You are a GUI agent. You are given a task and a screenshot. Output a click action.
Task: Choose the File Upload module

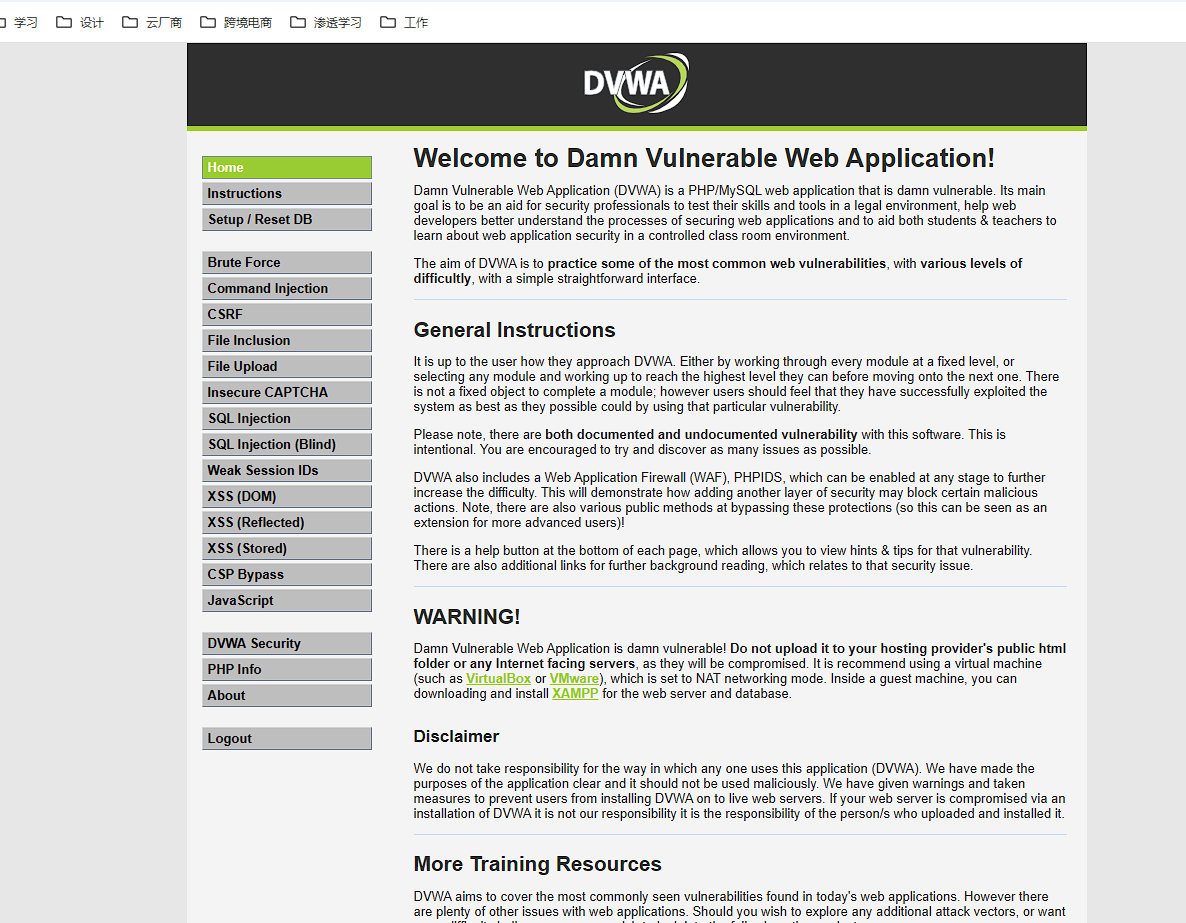(286, 367)
